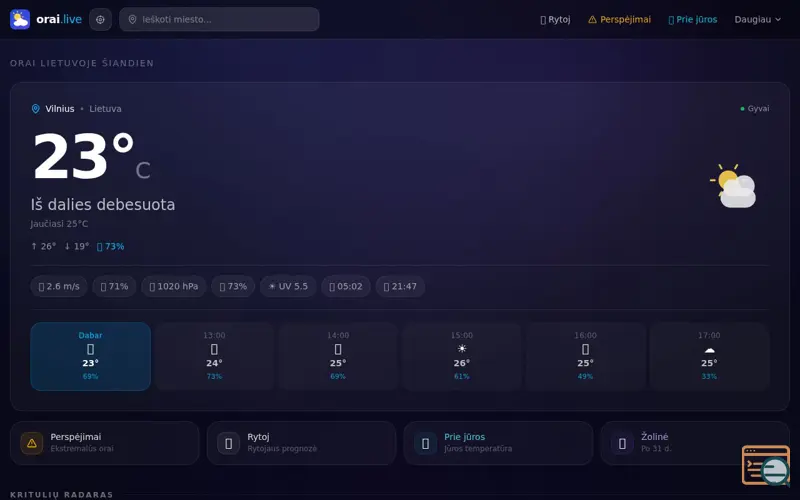Select the Dabar hourly forecast card
Image resolution: width=800 pixels, height=500 pixels.
(x=91, y=356)
